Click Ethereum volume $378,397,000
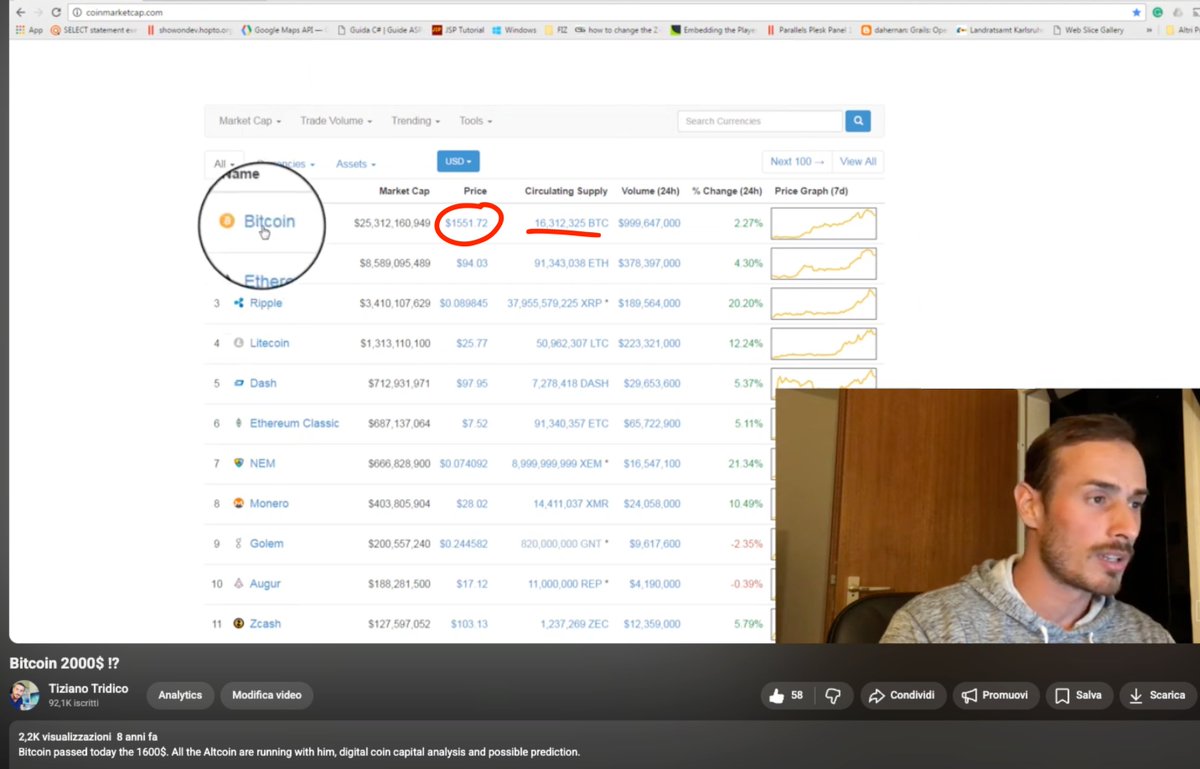Screen dimensions: 1200x769 (x=649, y=263)
